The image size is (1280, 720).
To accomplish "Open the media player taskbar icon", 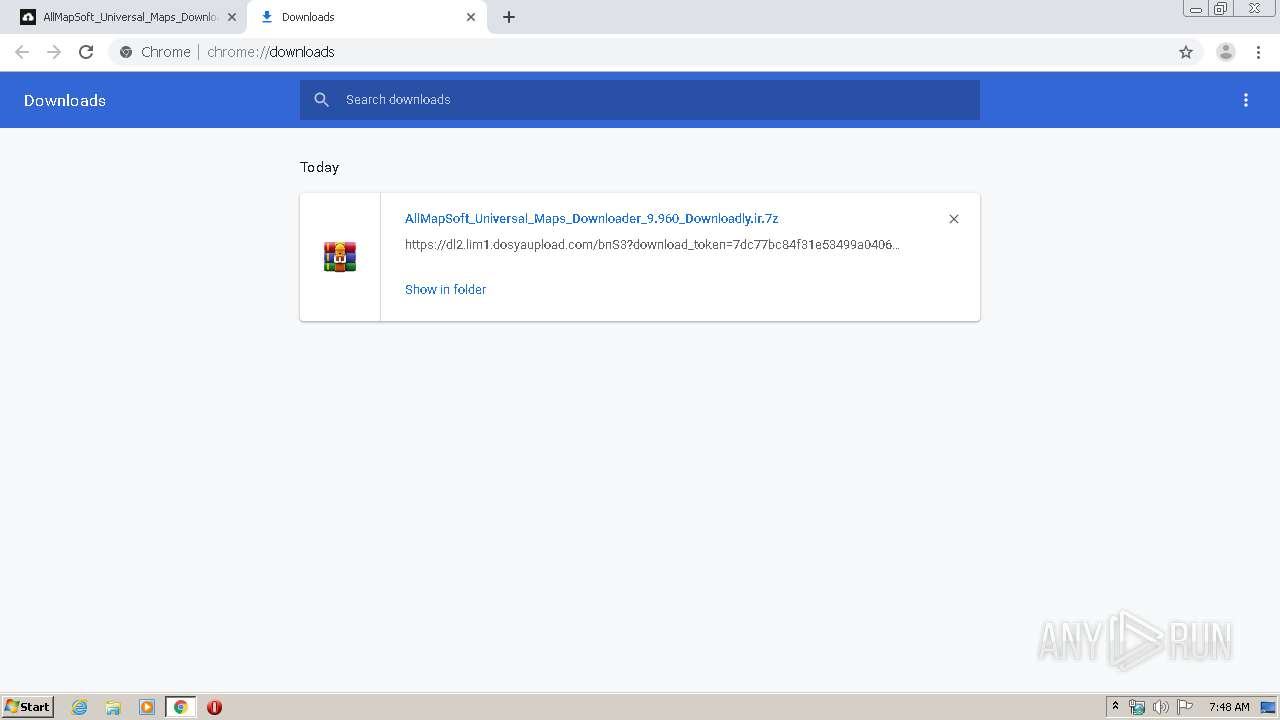I will pyautogui.click(x=147, y=707).
